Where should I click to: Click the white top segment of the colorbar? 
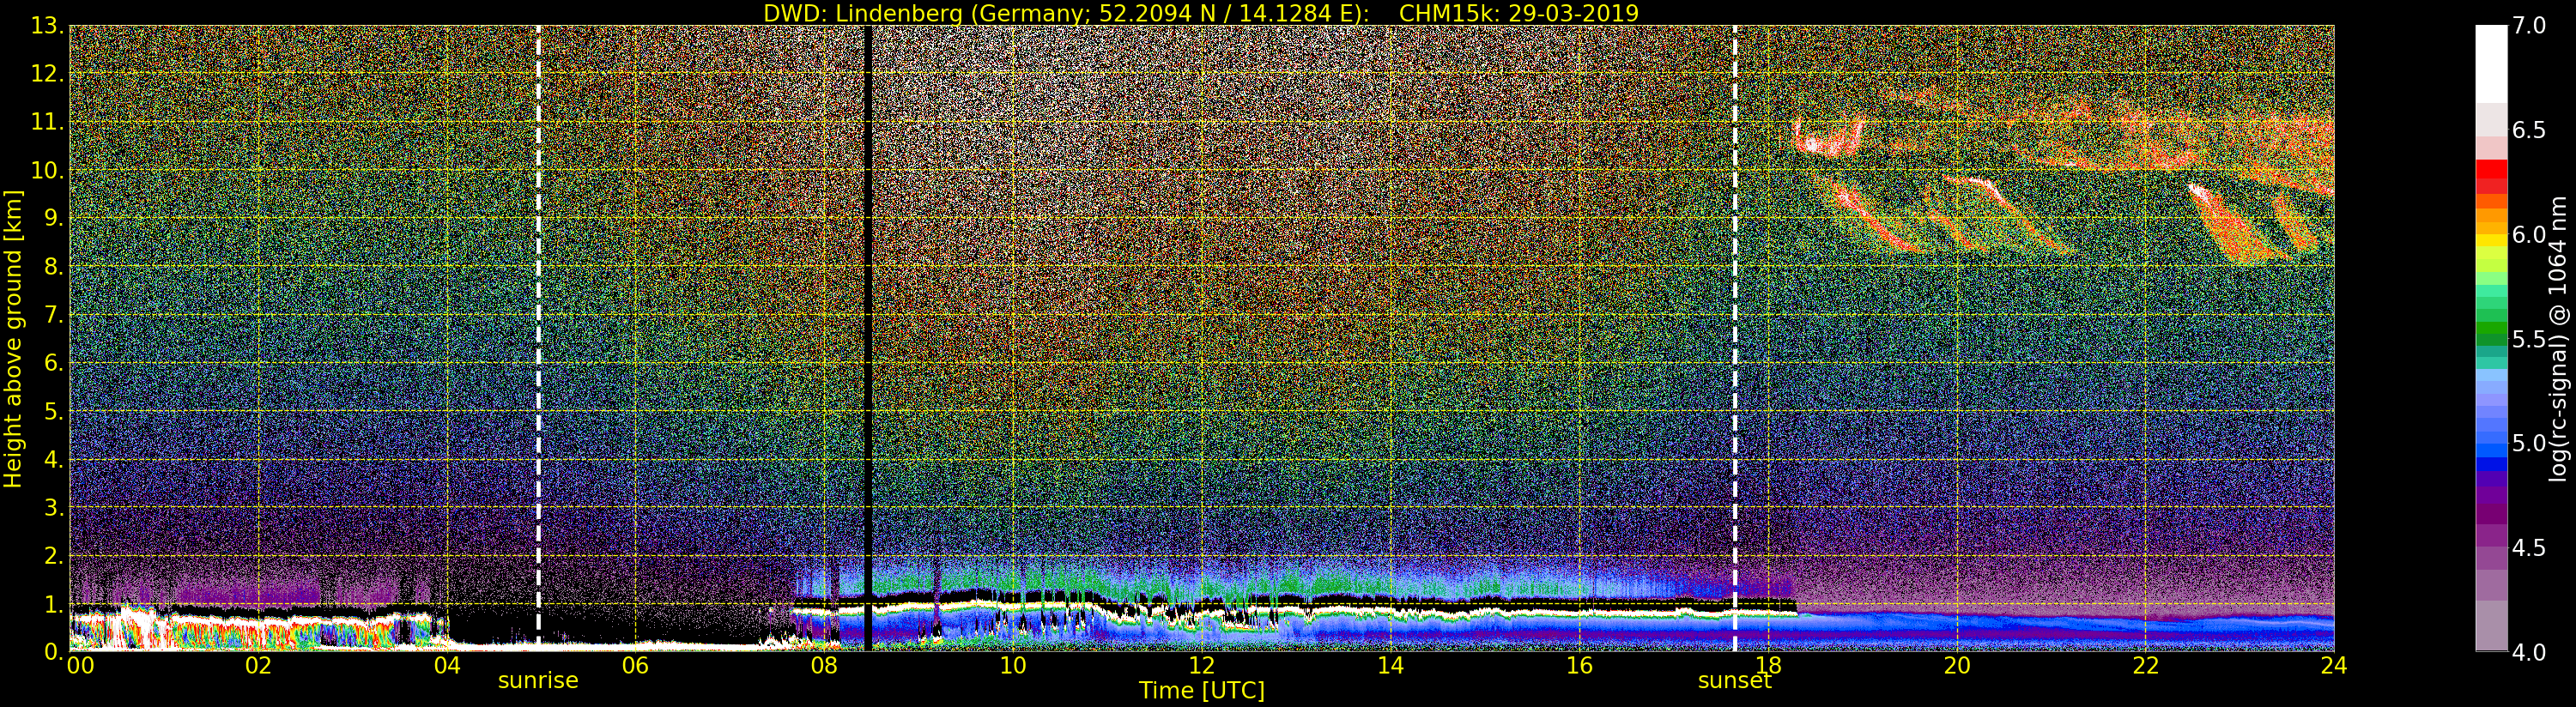(2491, 63)
